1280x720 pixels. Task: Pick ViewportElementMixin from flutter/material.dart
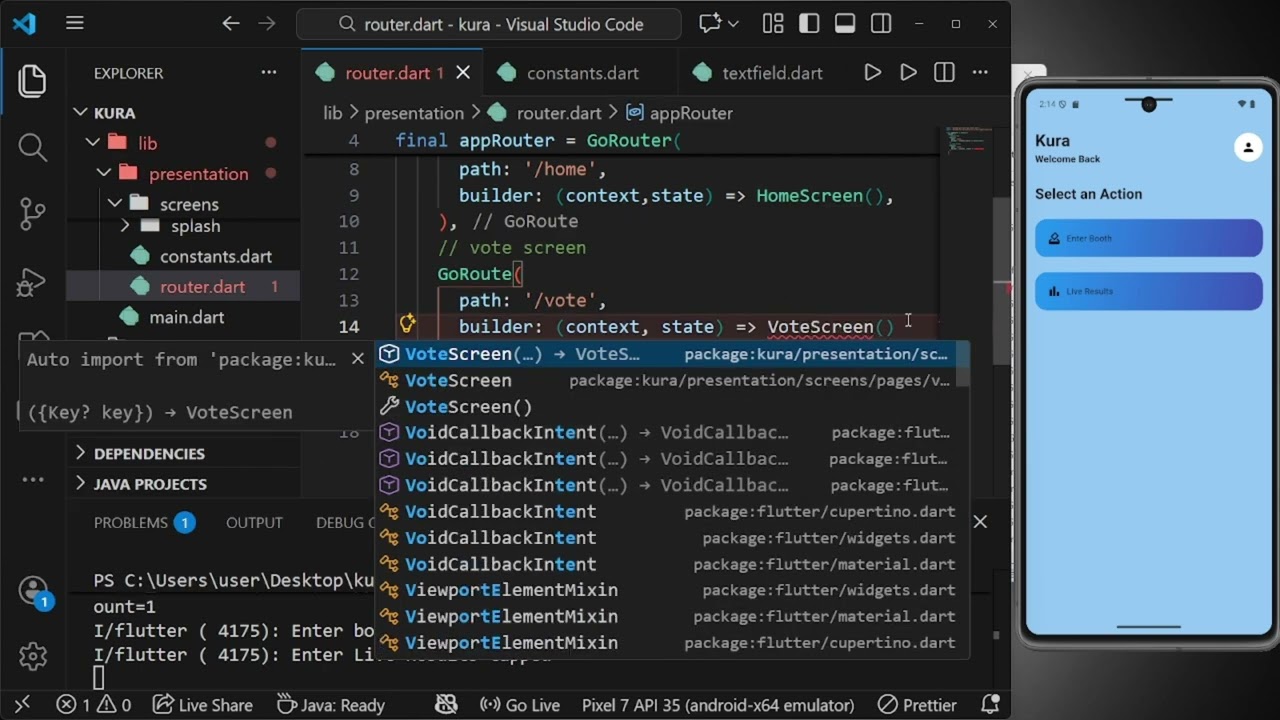point(665,617)
